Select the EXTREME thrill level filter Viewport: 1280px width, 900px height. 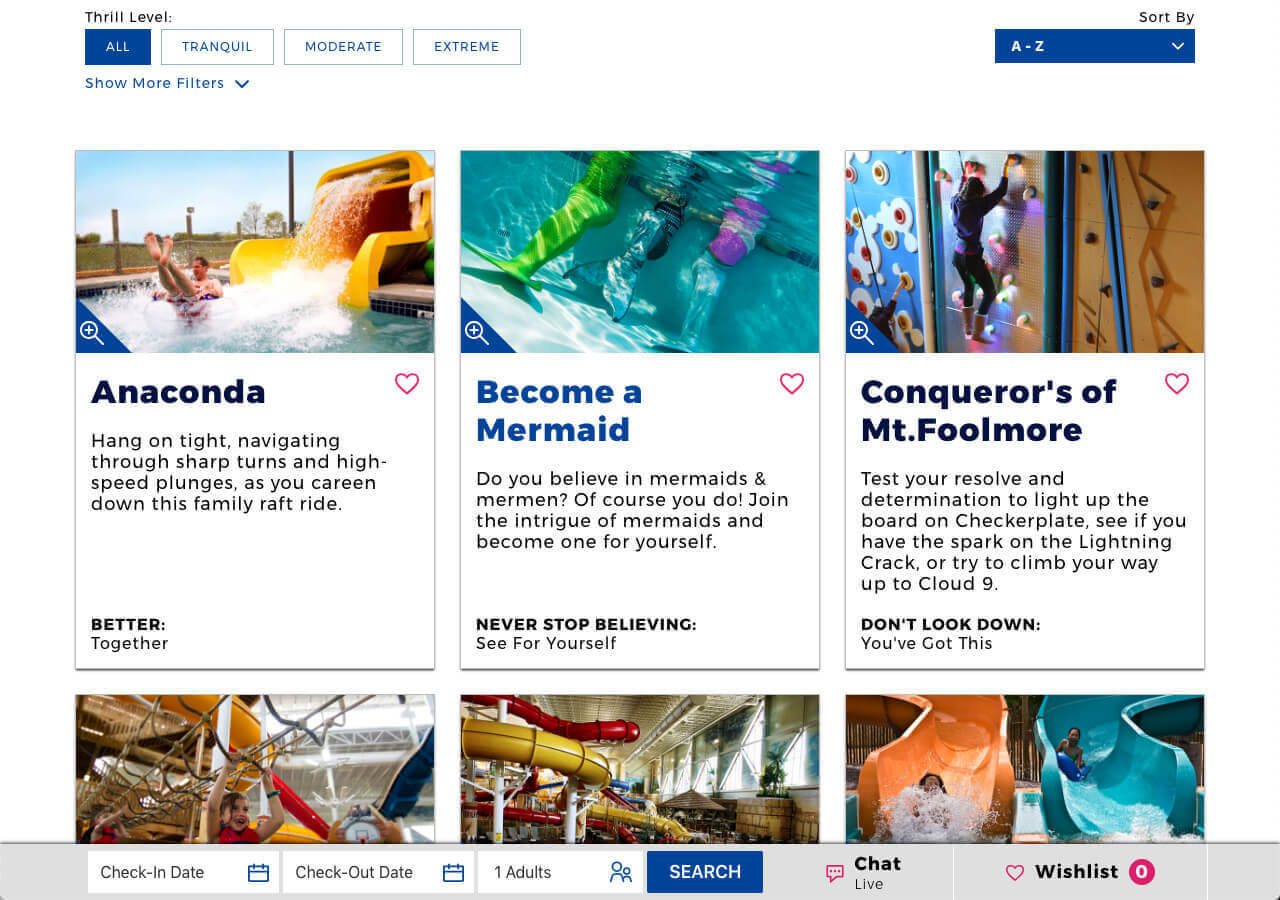coord(467,47)
